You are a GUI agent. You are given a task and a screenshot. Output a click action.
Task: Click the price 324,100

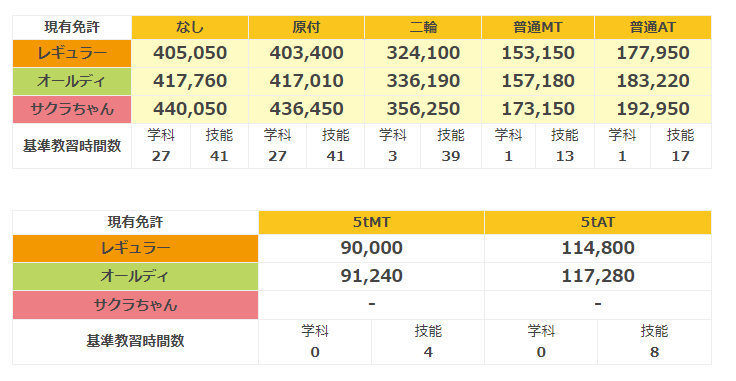click(x=423, y=53)
